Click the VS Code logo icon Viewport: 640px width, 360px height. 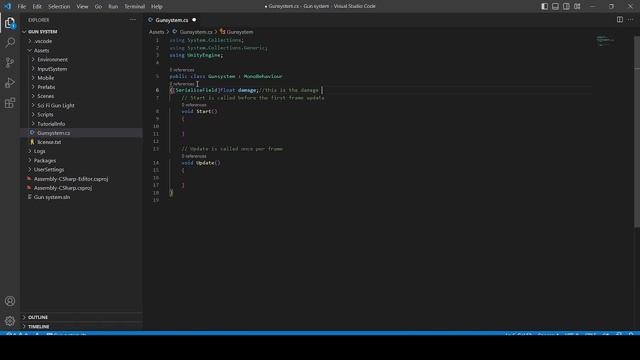8,6
